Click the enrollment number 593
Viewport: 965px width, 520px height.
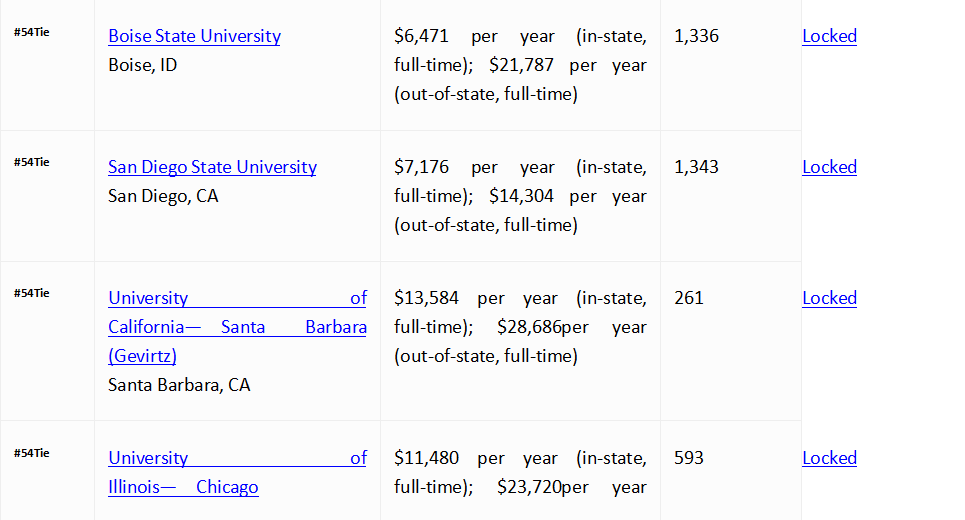[x=689, y=458]
